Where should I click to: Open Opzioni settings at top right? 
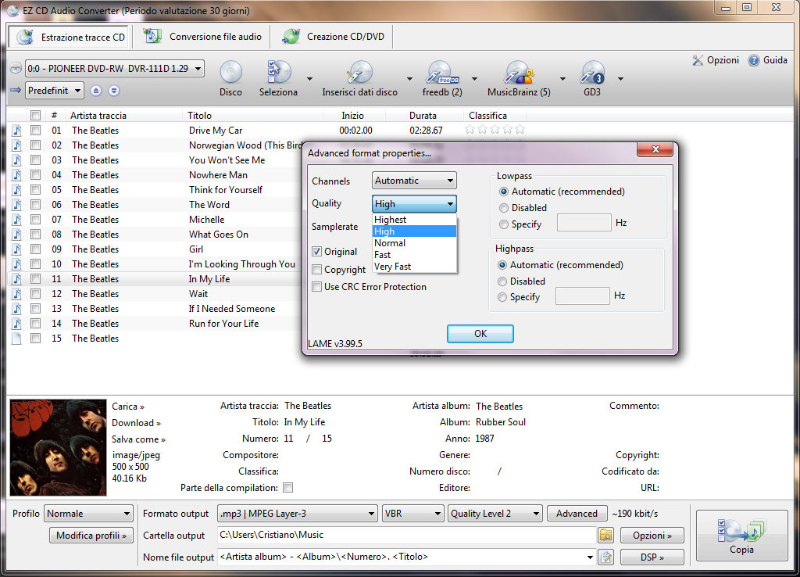coord(715,60)
